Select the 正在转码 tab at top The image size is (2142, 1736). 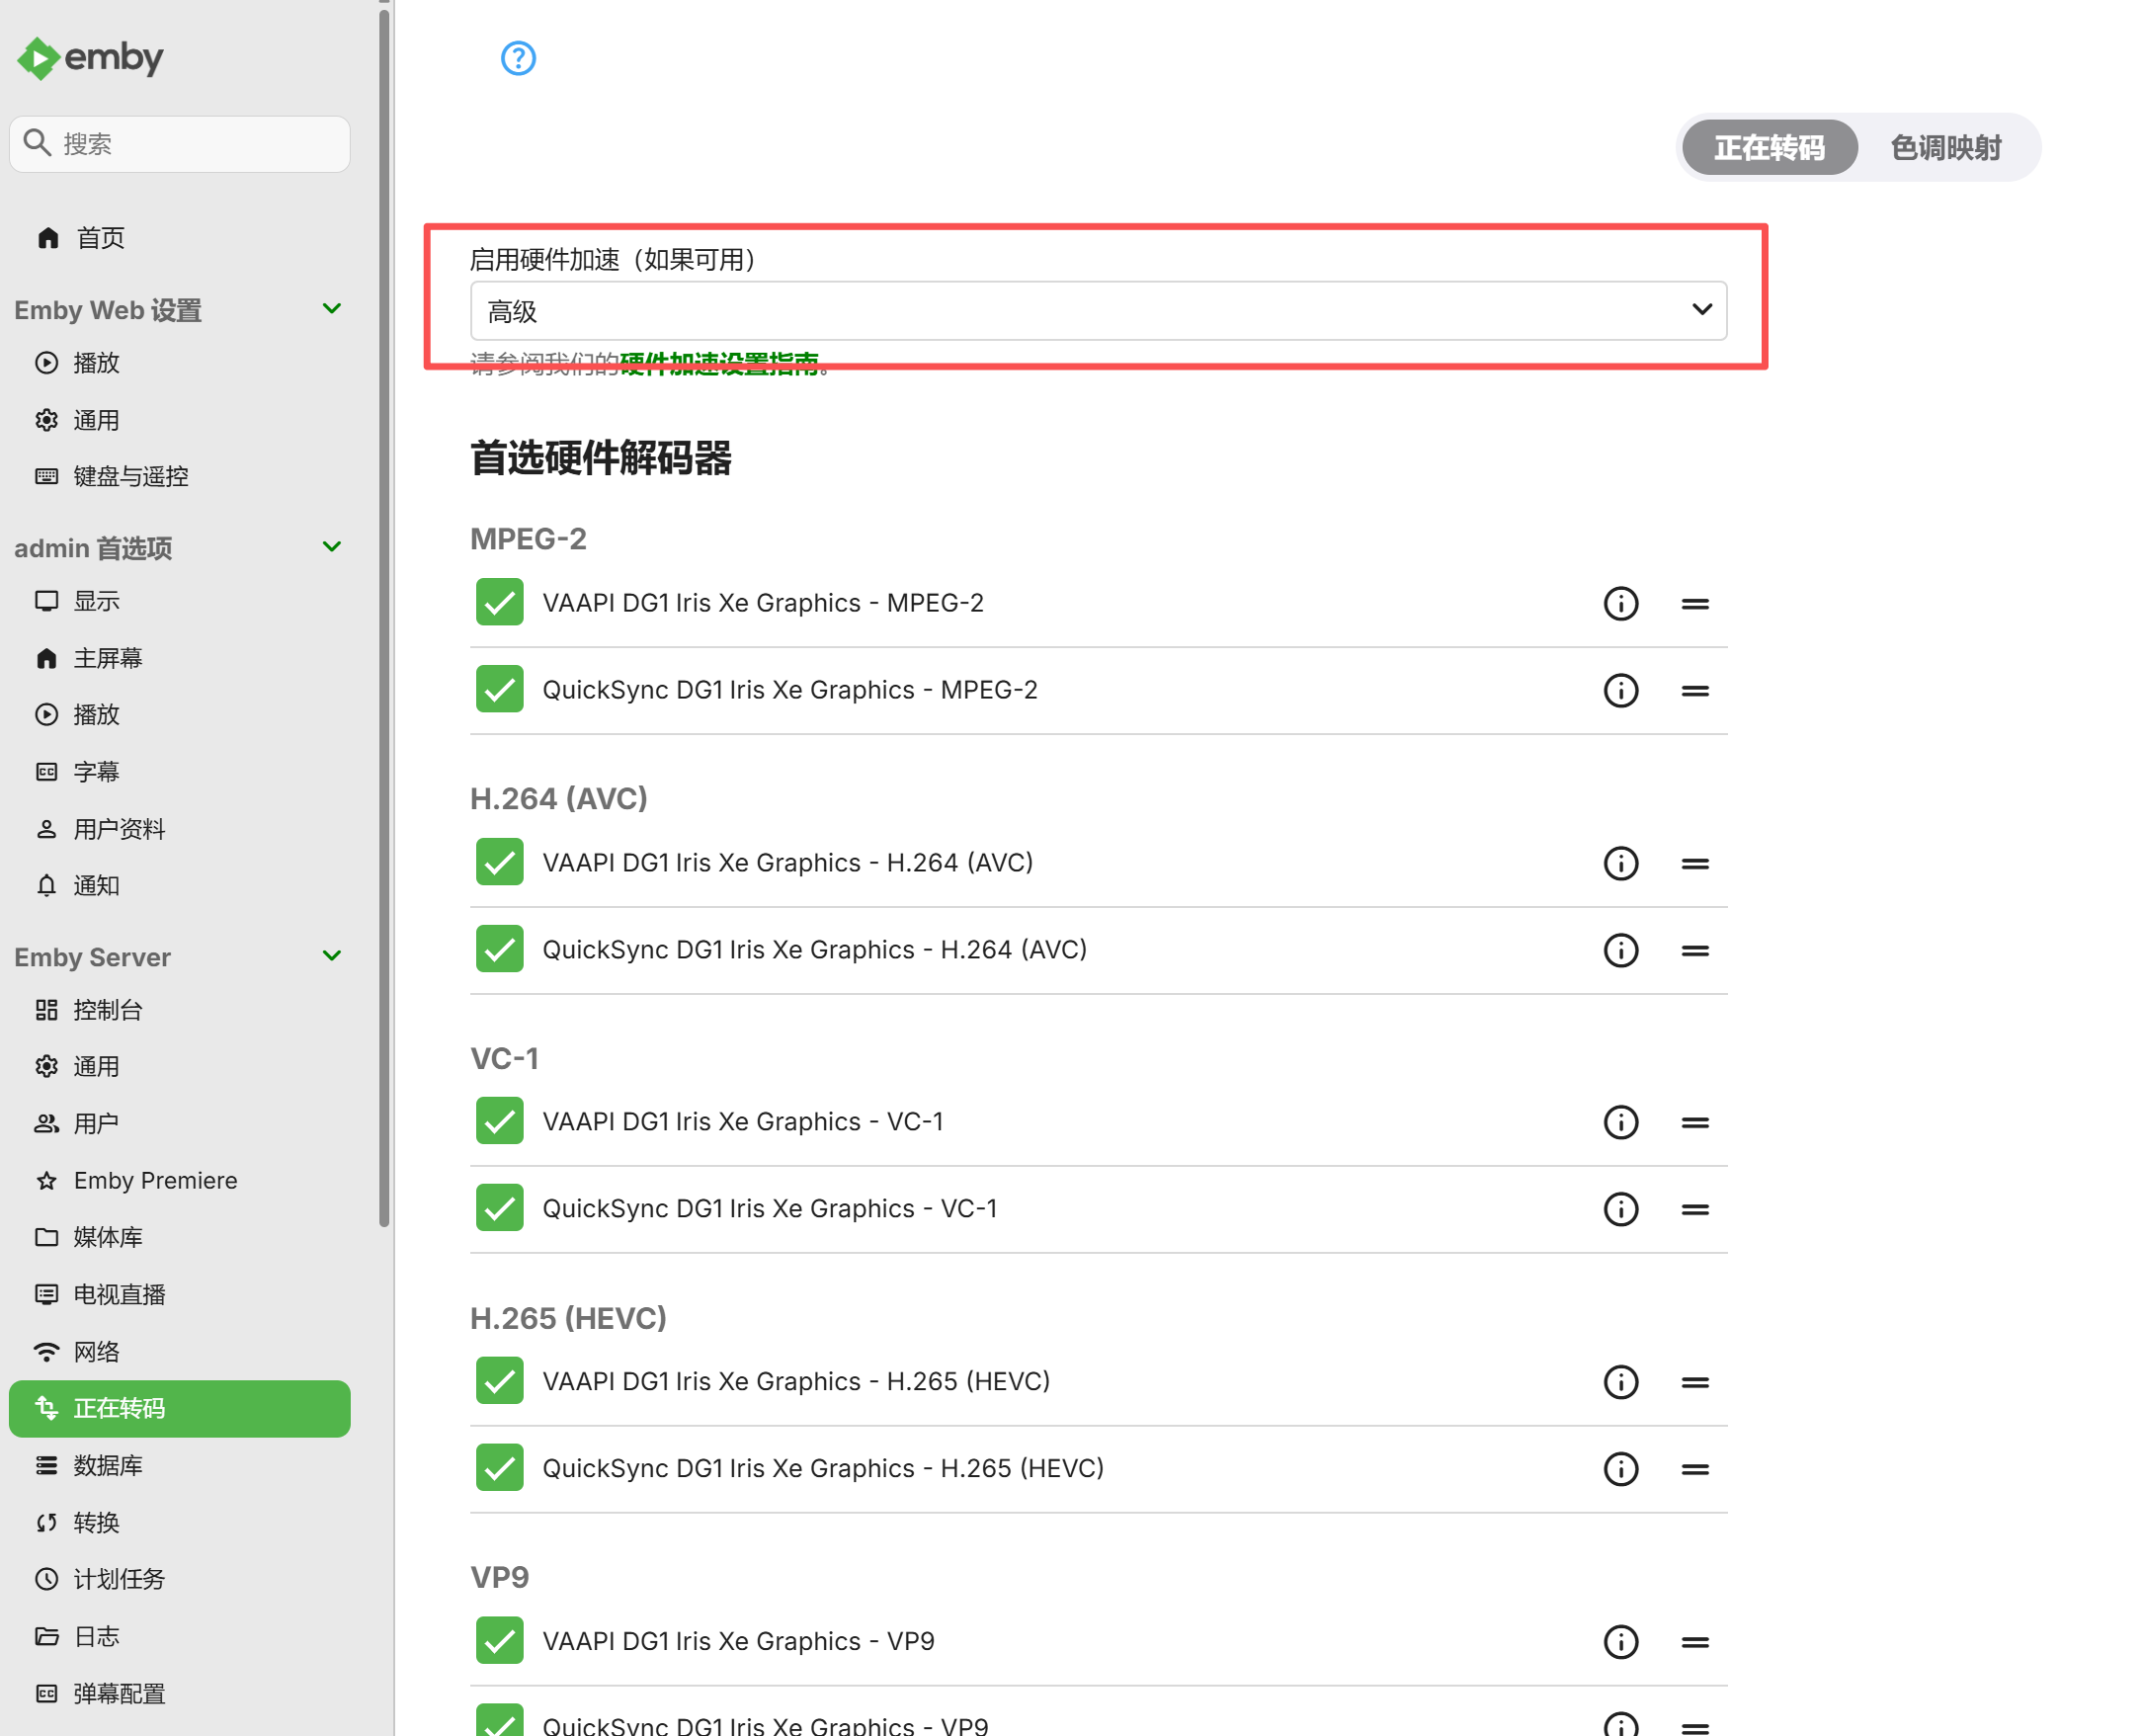tap(1768, 148)
